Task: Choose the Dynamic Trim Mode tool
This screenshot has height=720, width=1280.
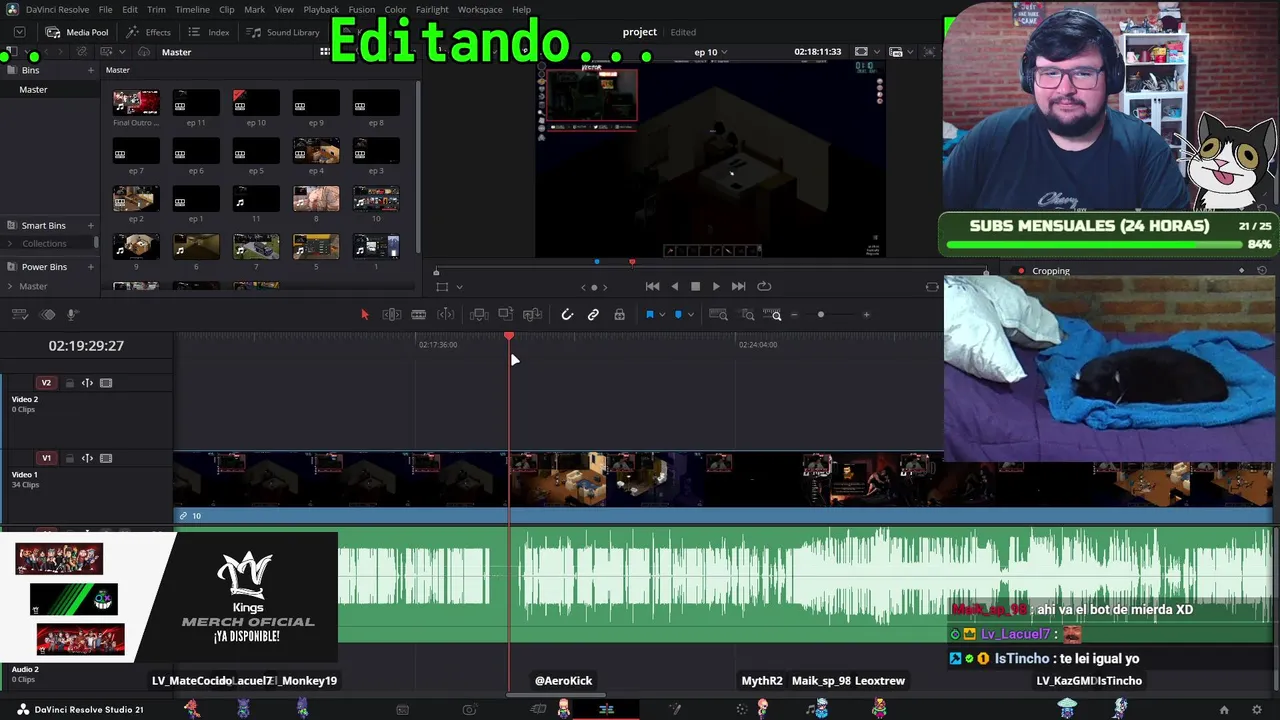Action: 419,315
